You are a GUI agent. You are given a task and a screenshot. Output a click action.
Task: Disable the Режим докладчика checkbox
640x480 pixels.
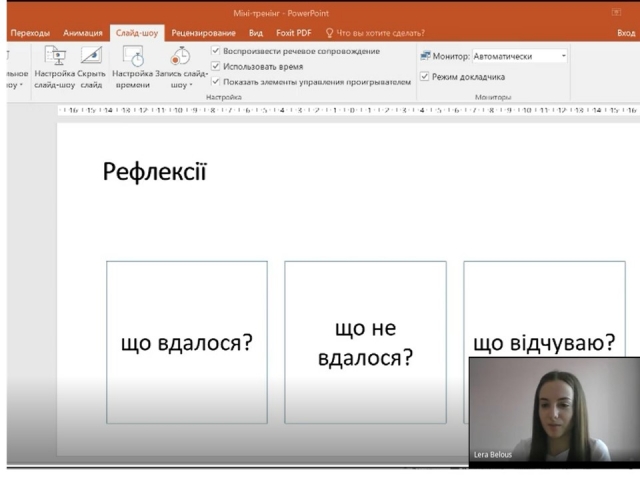425,76
